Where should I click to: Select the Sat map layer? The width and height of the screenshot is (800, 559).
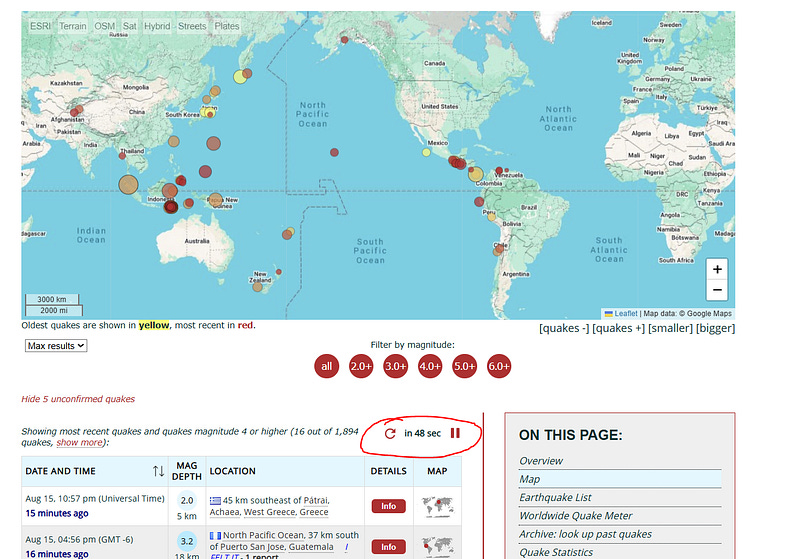click(130, 26)
